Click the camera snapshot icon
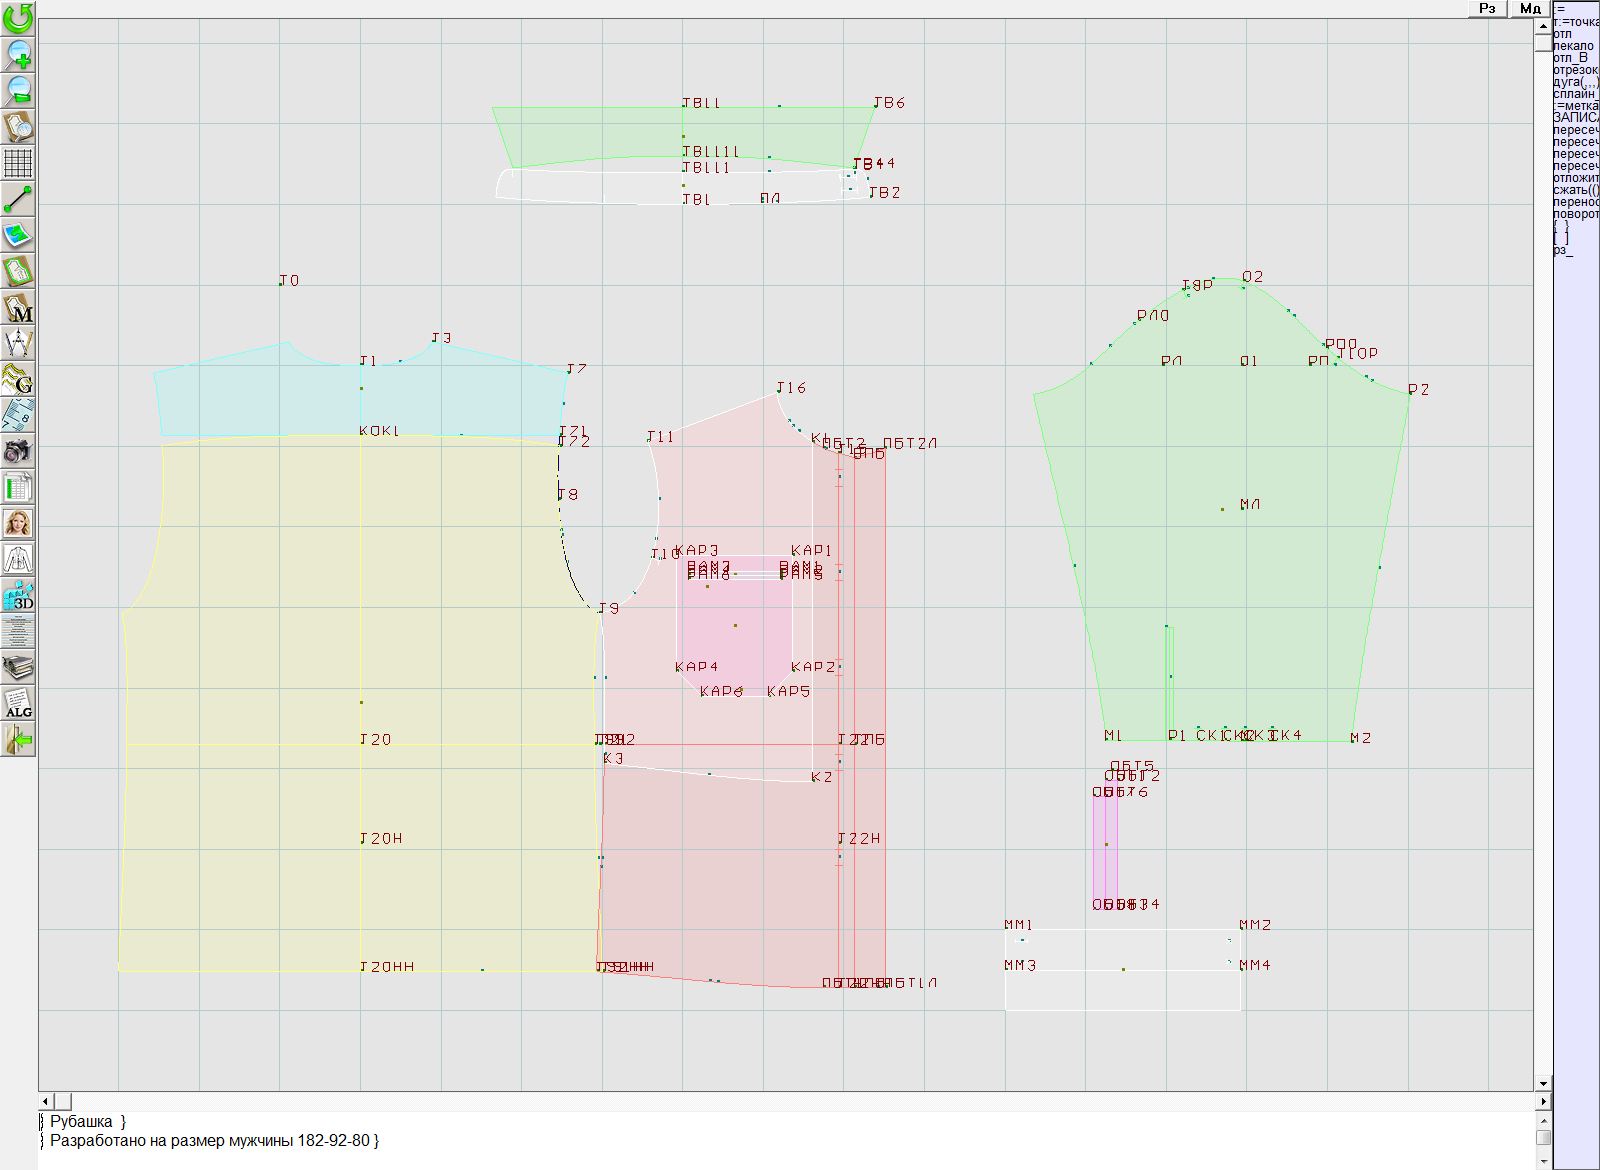 18,452
